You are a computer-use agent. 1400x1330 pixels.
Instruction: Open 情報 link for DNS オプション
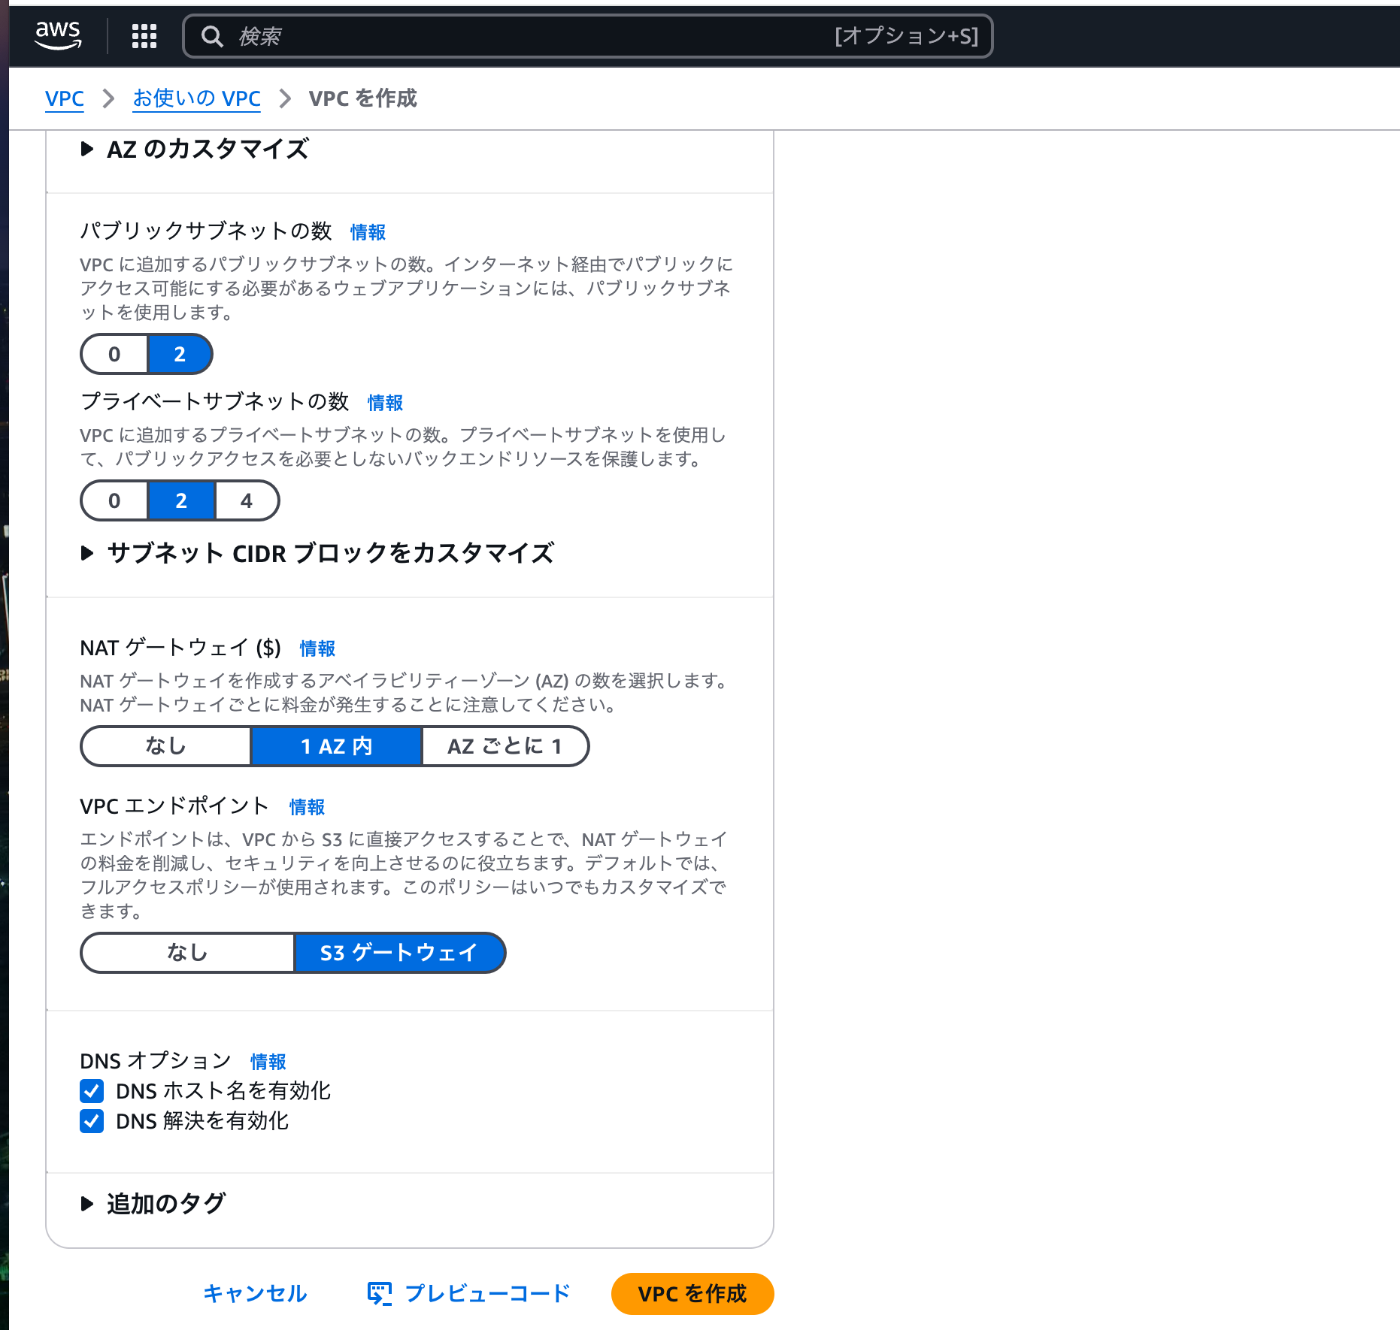[268, 1062]
